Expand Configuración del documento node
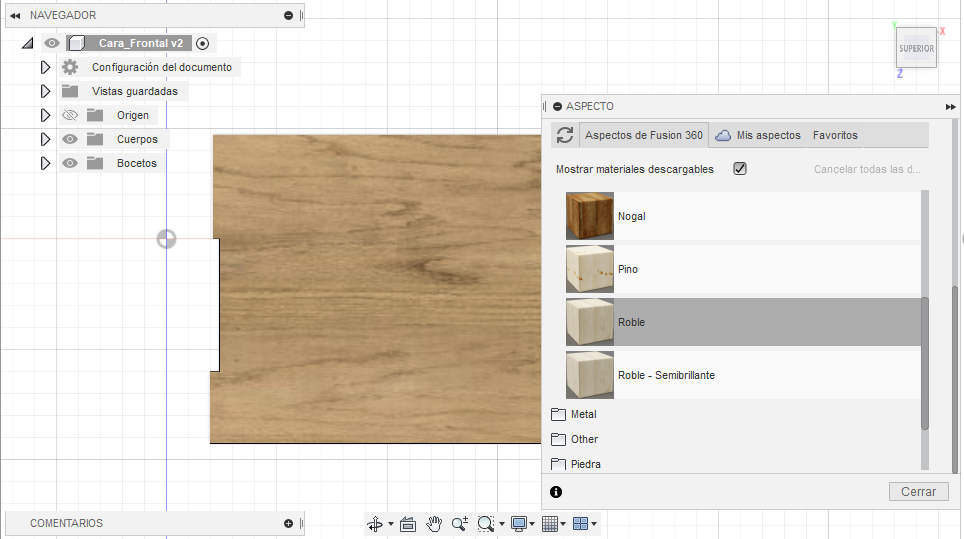Screen dimensions: 964x539 45,67
